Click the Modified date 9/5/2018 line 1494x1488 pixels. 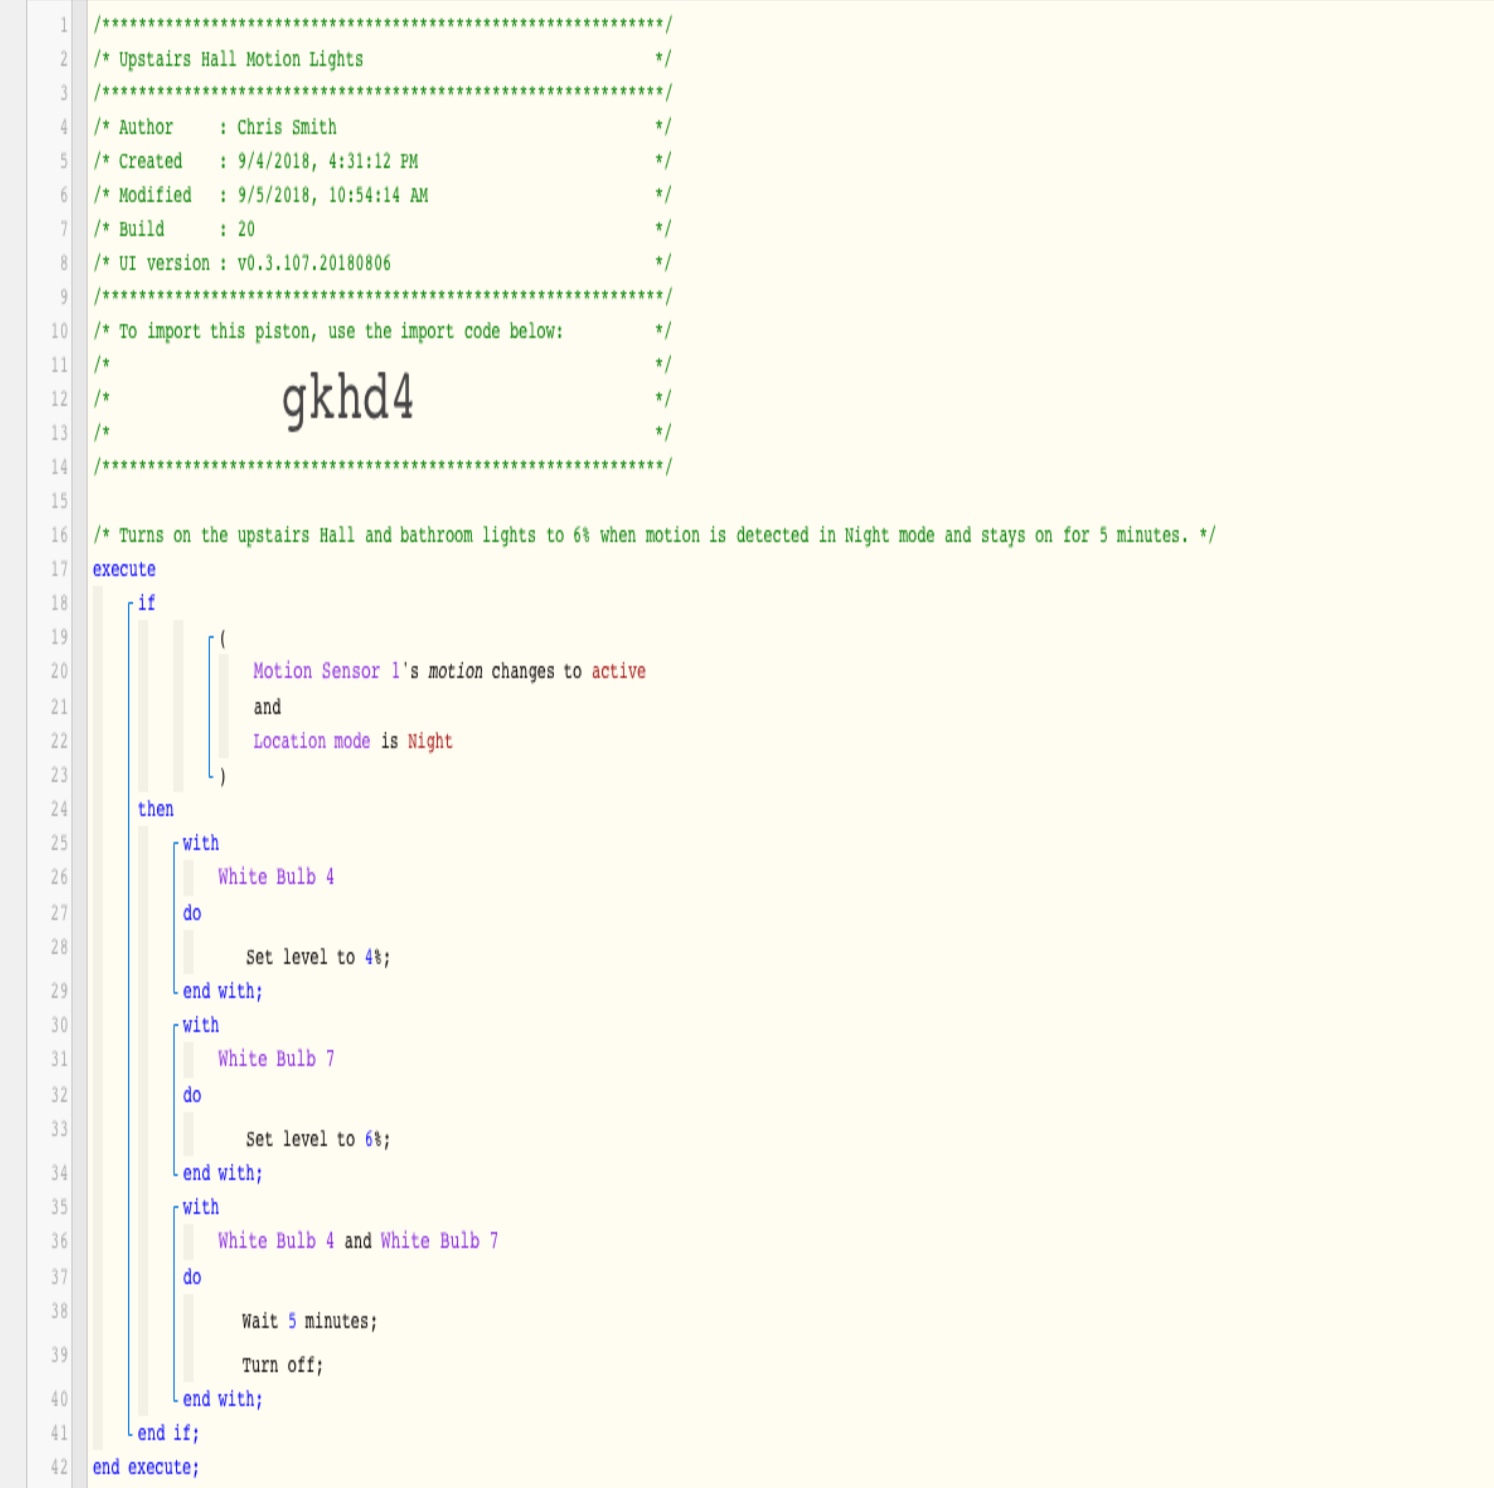(260, 195)
